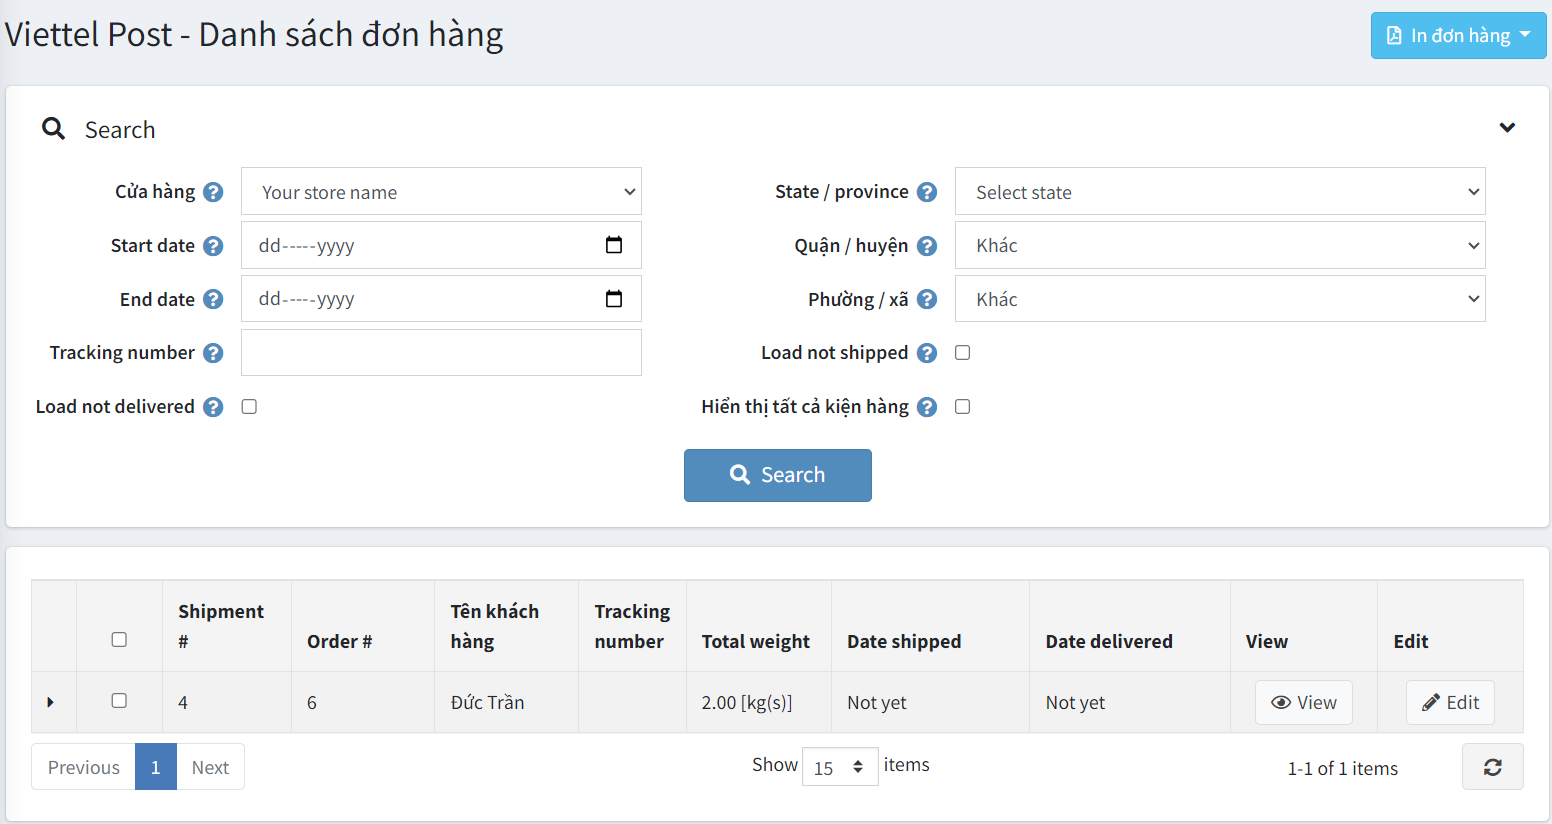
Task: Go to Previous page
Action: (x=83, y=767)
